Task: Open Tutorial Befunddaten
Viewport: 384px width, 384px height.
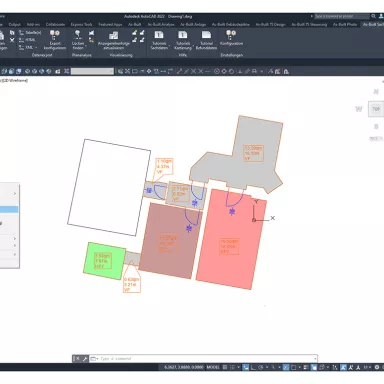Action: pos(206,40)
